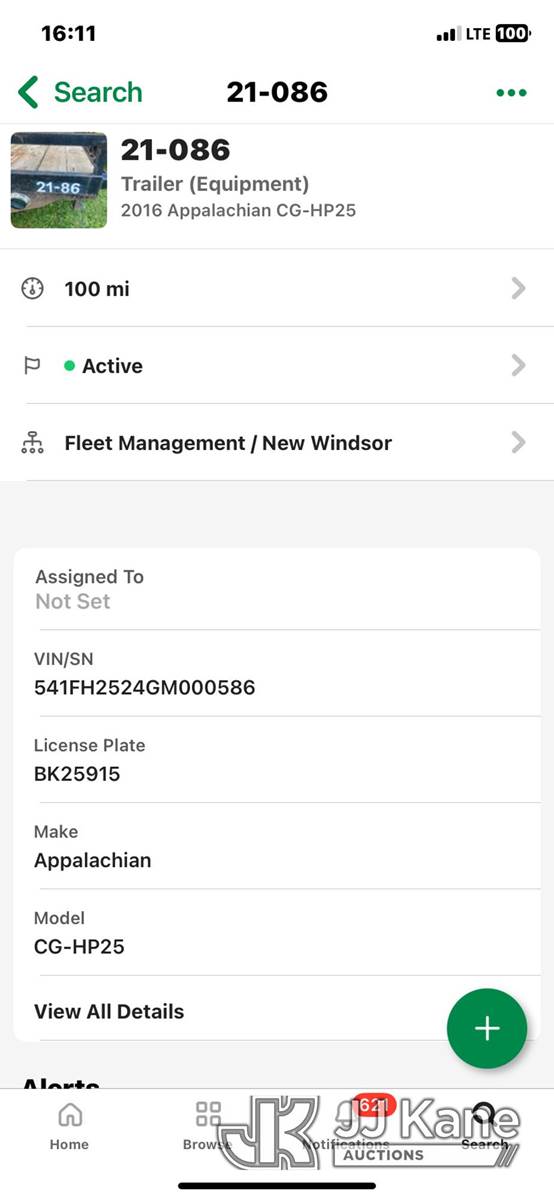554x1200 pixels.
Task: Expand the Active status row chevron
Action: 518,366
